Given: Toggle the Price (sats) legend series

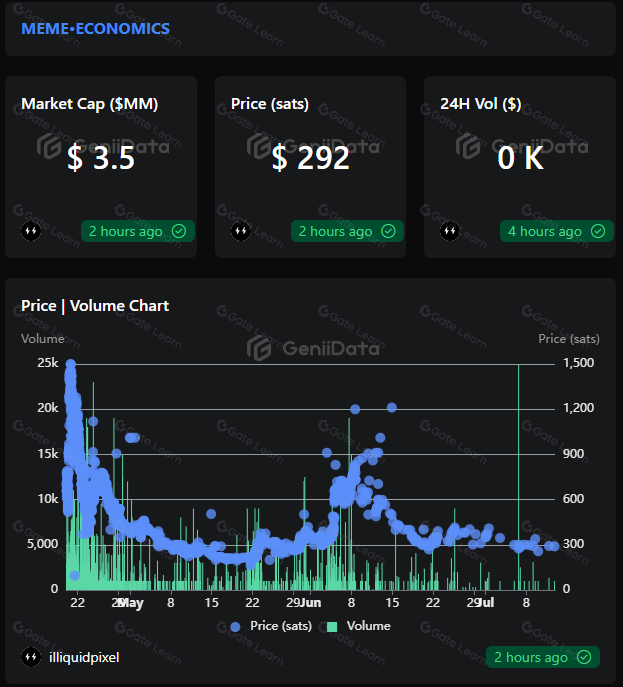Looking at the screenshot, I should pyautogui.click(x=271, y=626).
